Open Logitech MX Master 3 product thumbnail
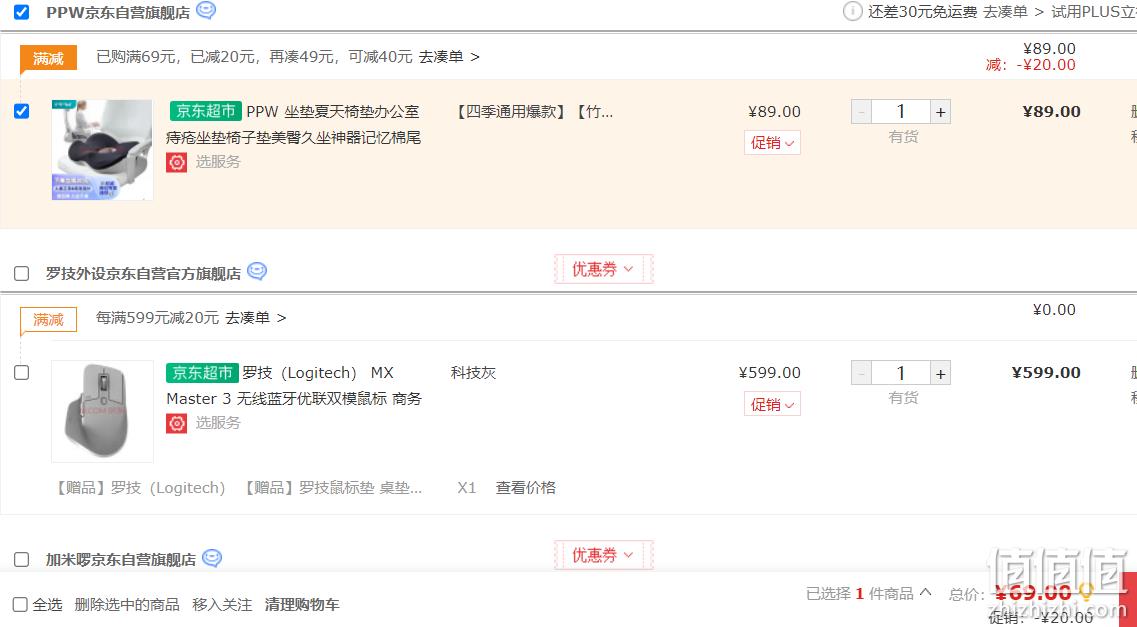The image size is (1137, 627). click(102, 411)
